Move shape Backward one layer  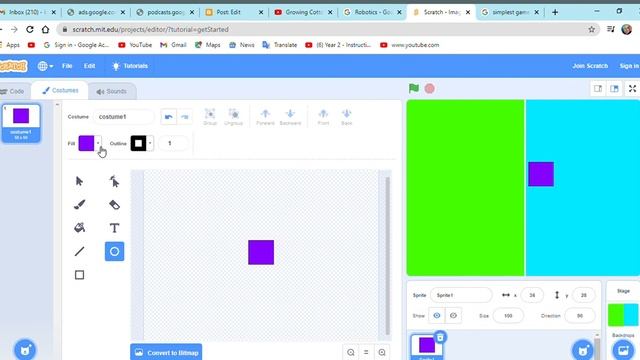(290, 117)
